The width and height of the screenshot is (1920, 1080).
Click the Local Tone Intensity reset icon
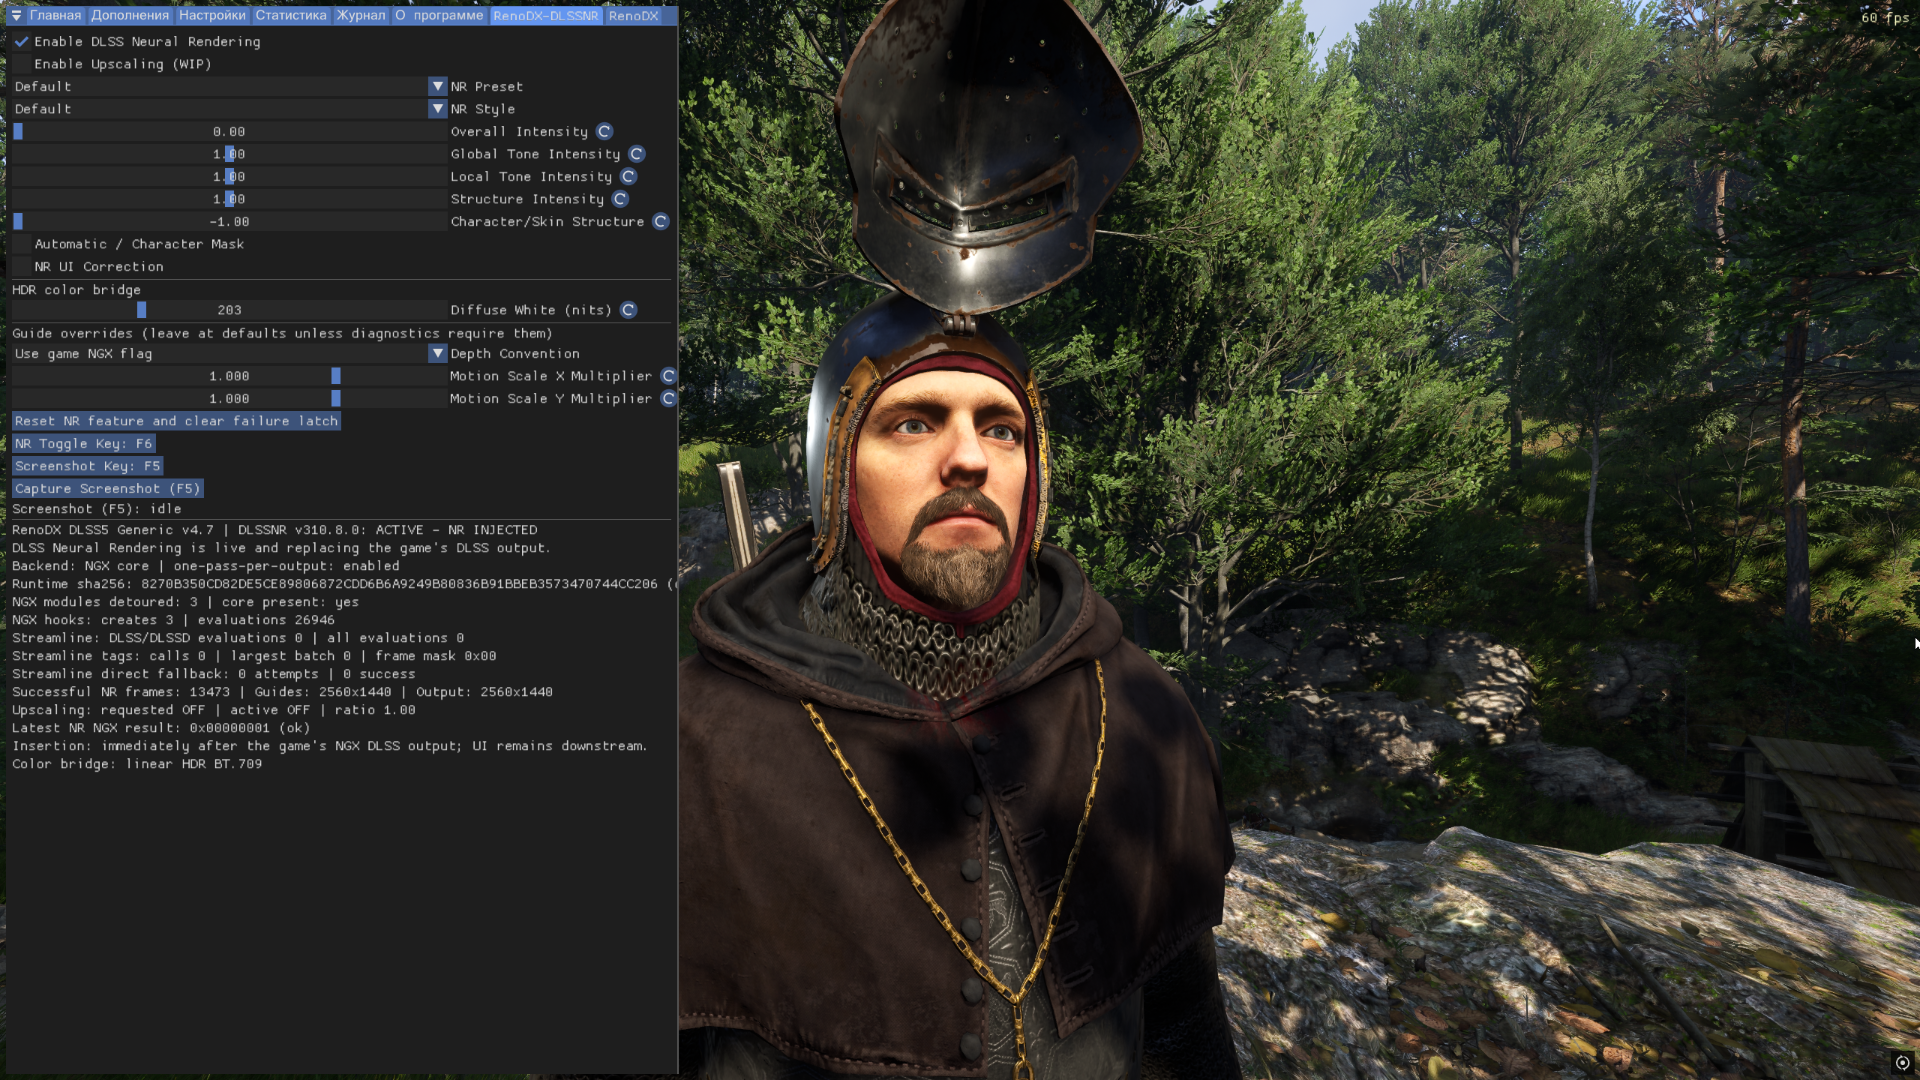click(x=628, y=177)
